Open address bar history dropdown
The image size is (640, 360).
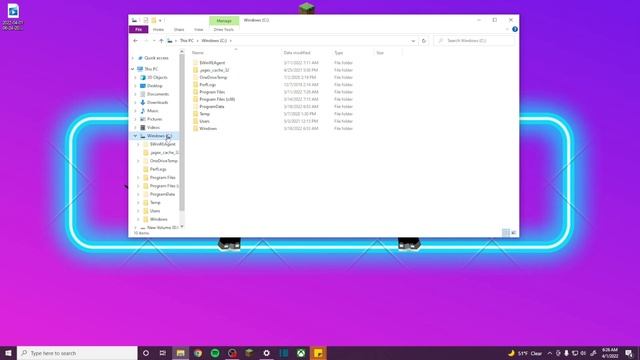[413, 41]
